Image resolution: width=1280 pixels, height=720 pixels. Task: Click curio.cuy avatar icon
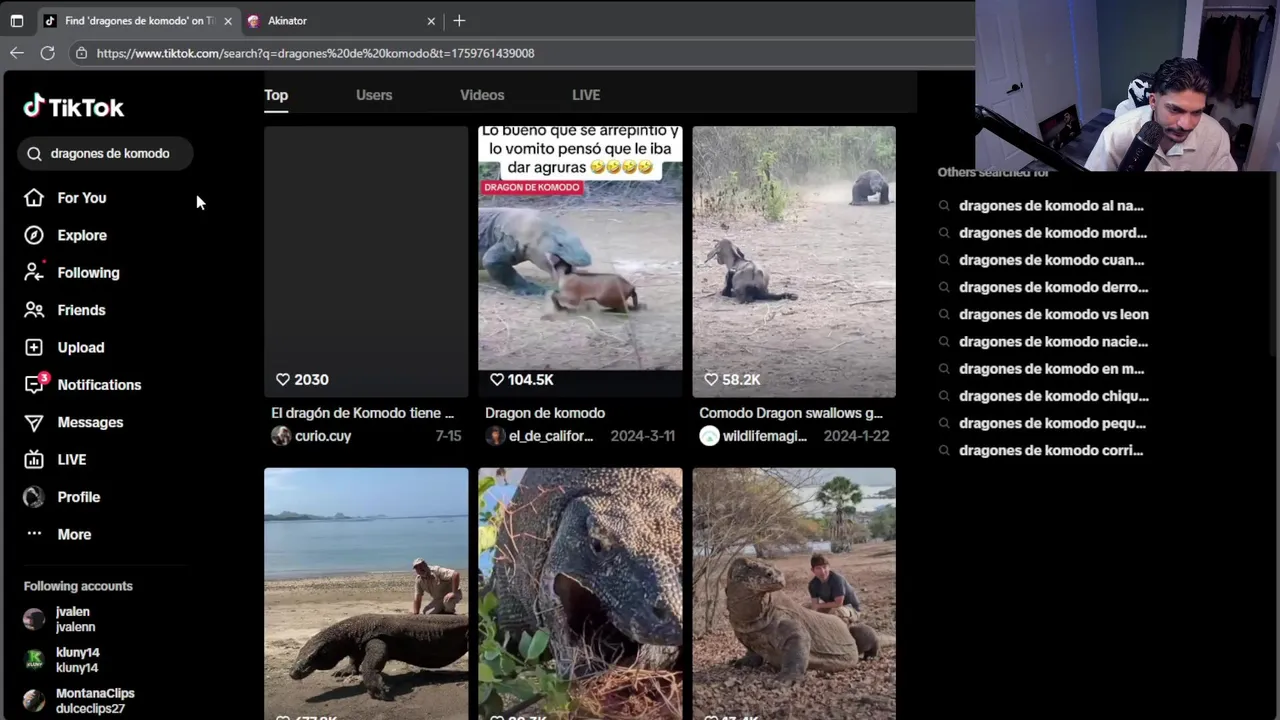[281, 436]
